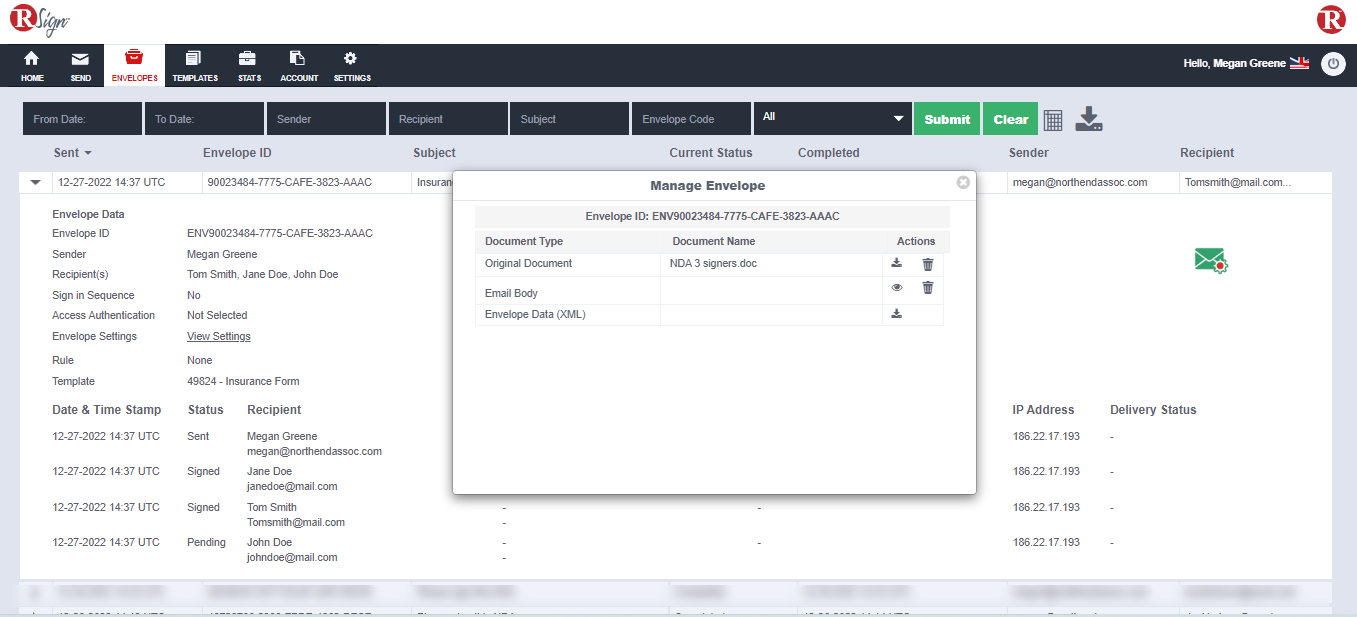
Task: Click the From Date input field
Action: [x=81, y=117]
